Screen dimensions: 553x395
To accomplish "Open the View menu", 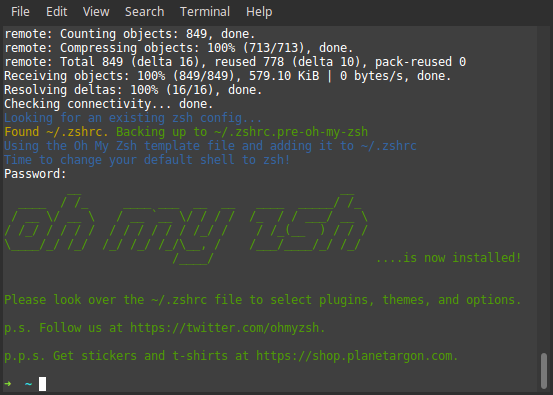I will click(96, 12).
